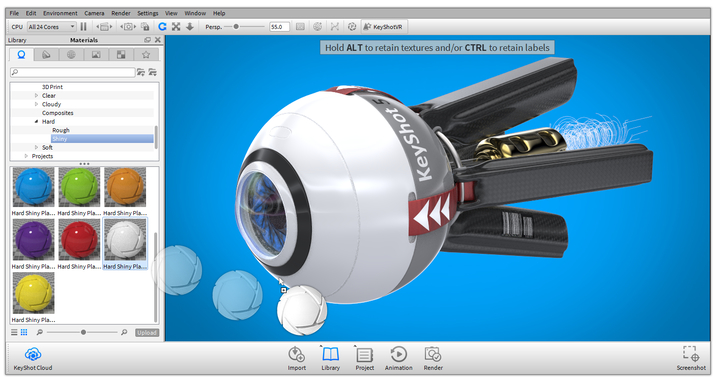Image resolution: width=716 pixels, height=380 pixels.
Task: Collapse the Hard material folder
Action: coord(37,121)
